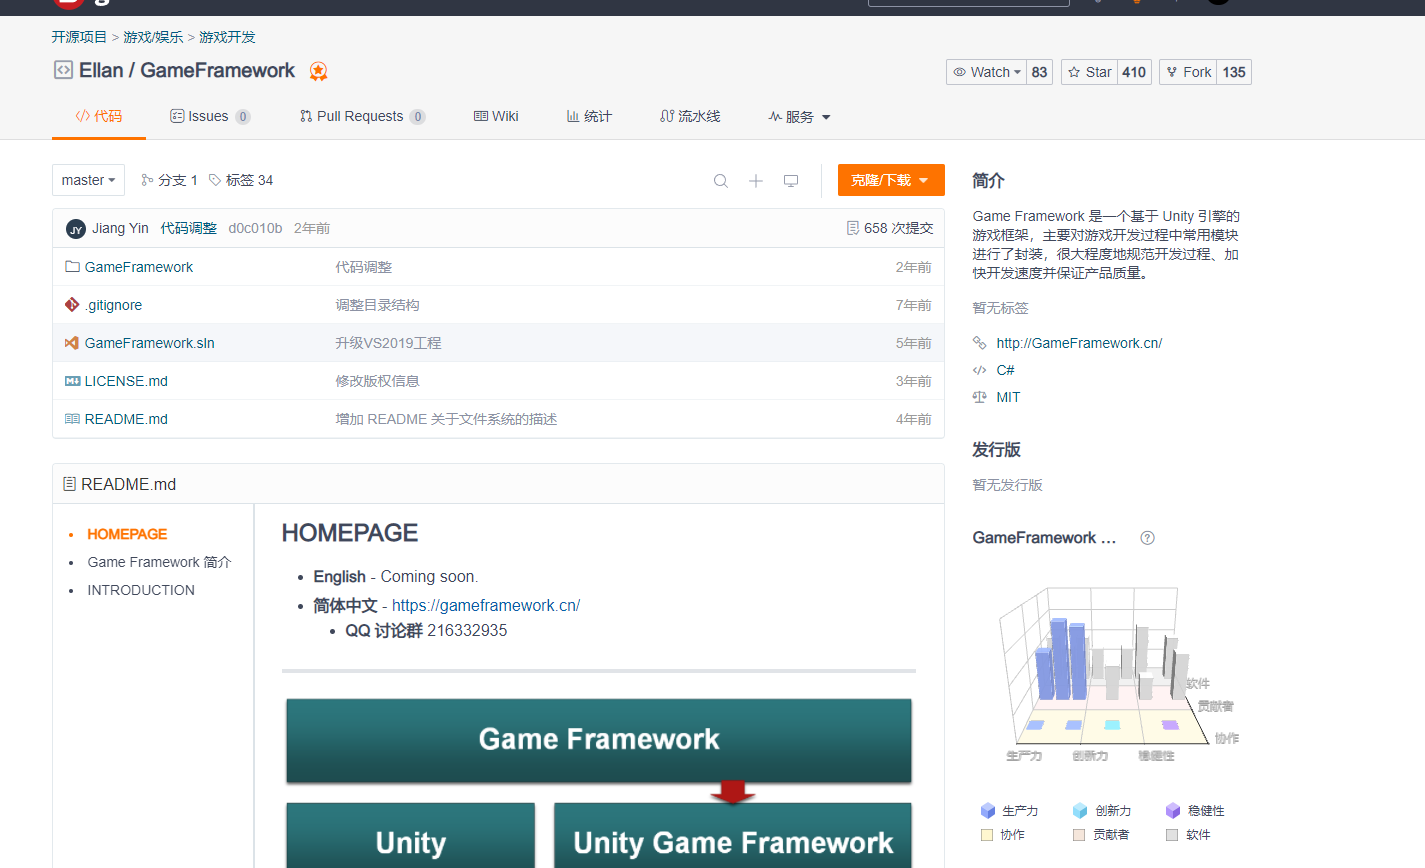Click the fork count 135
The image size is (1425, 868).
click(x=1234, y=72)
